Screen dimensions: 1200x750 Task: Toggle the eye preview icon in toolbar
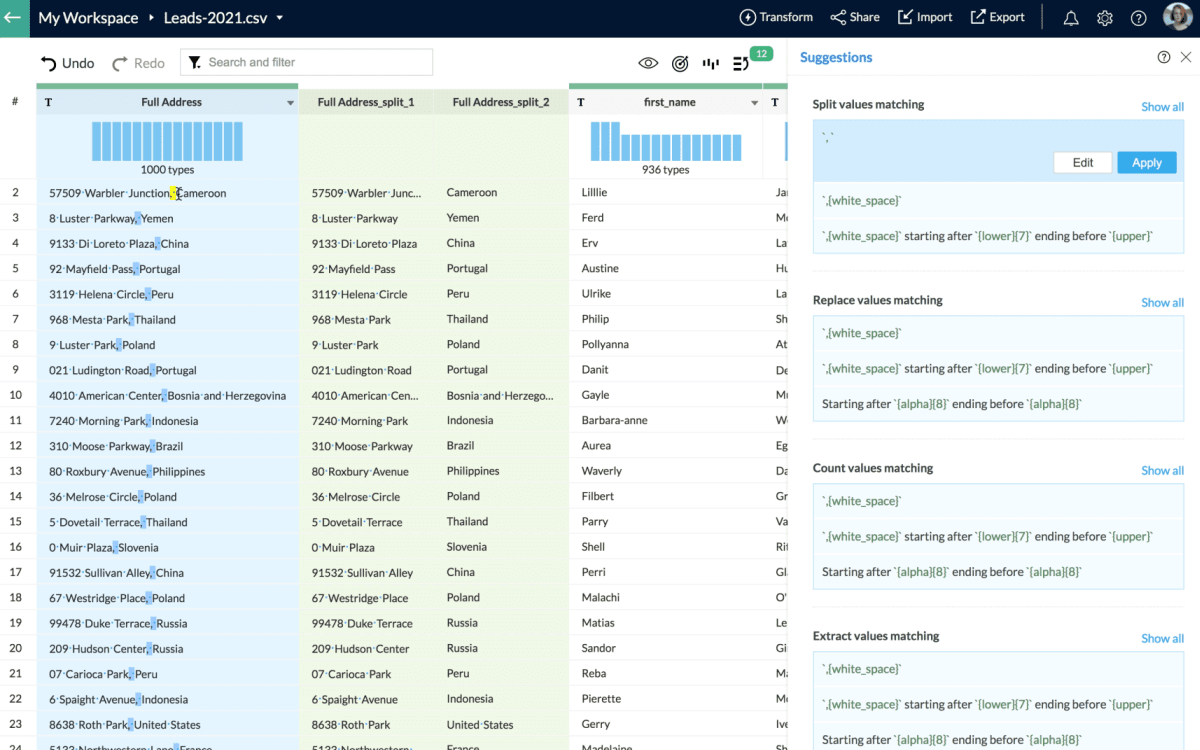pos(648,63)
